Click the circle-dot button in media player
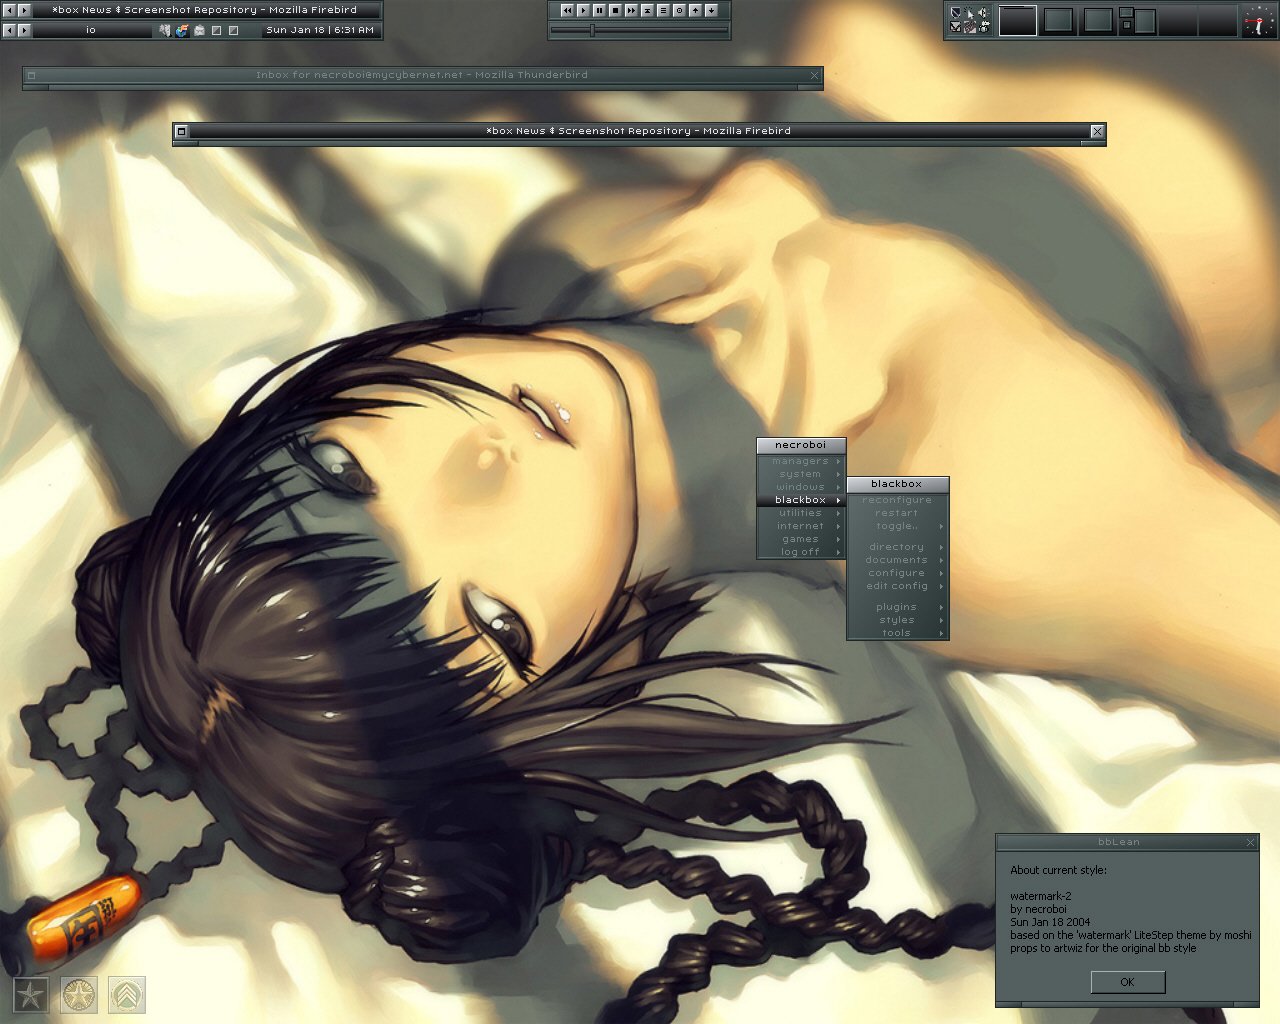1280x1024 pixels. coord(679,10)
